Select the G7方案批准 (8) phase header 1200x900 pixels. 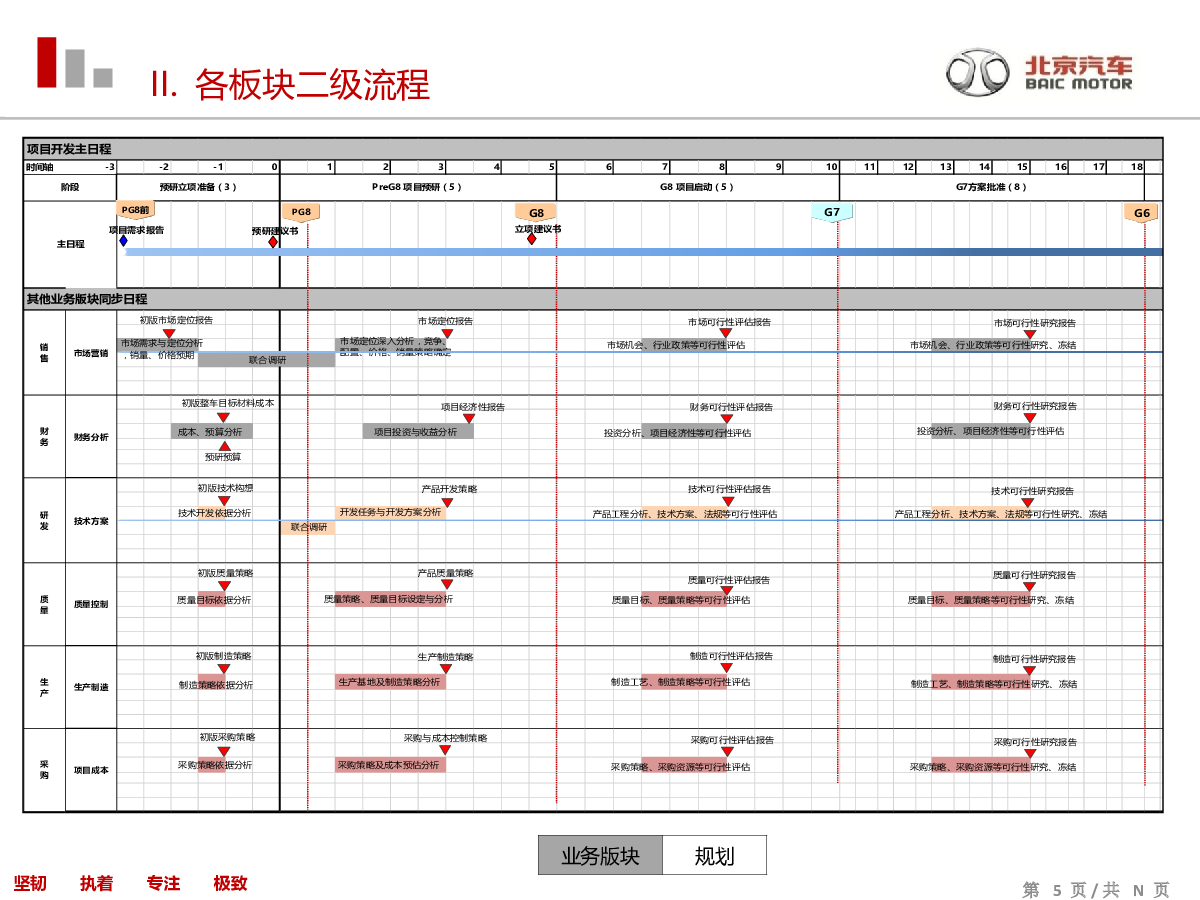(x=991, y=187)
